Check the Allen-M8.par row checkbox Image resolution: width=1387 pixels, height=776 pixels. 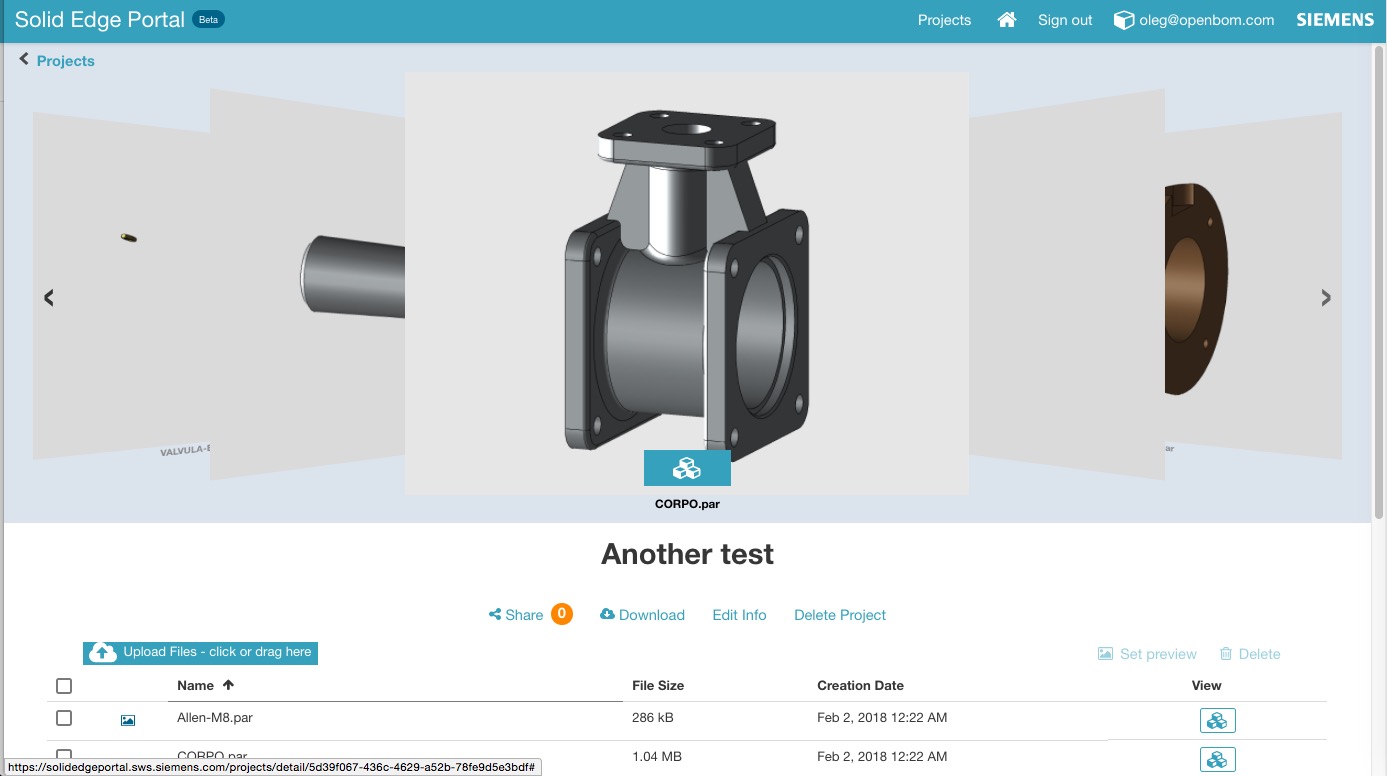pyautogui.click(x=64, y=718)
